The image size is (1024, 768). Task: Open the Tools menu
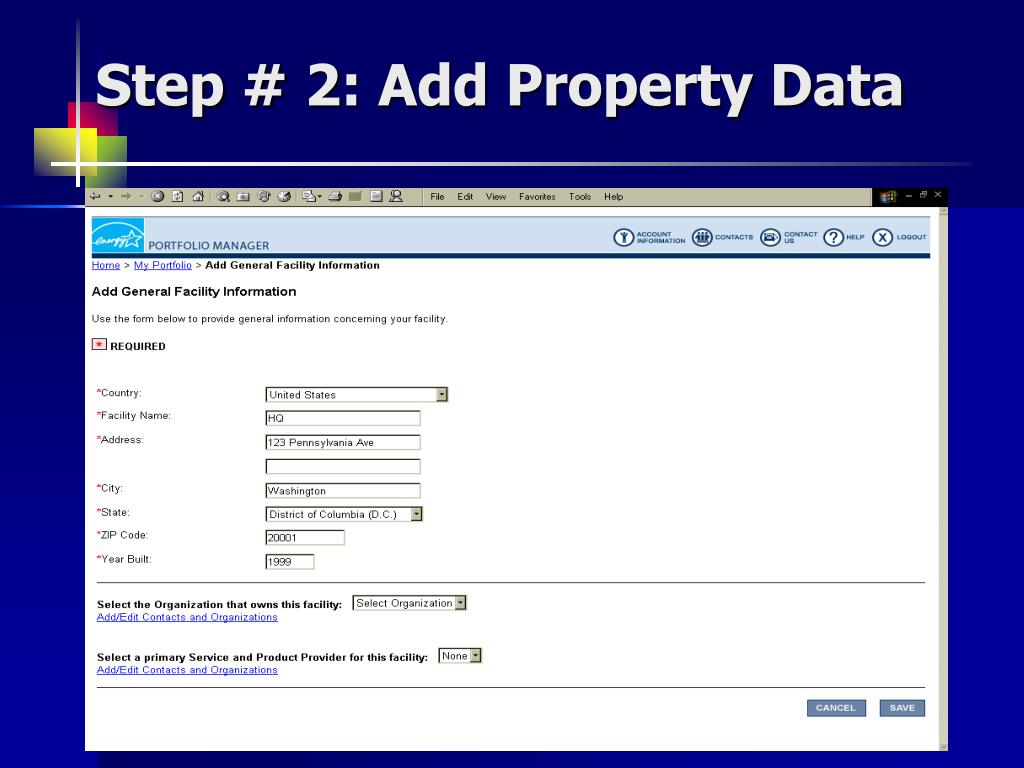(580, 197)
